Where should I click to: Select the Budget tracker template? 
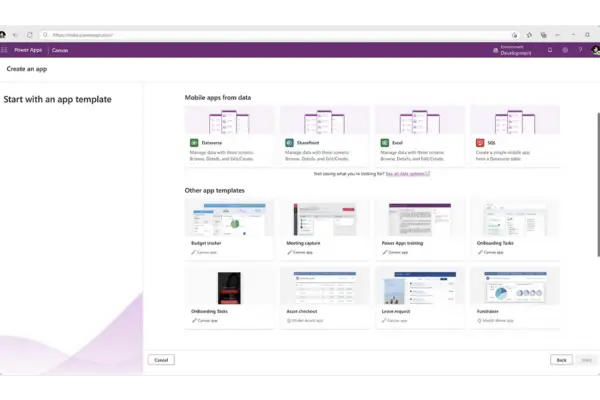pyautogui.click(x=229, y=229)
